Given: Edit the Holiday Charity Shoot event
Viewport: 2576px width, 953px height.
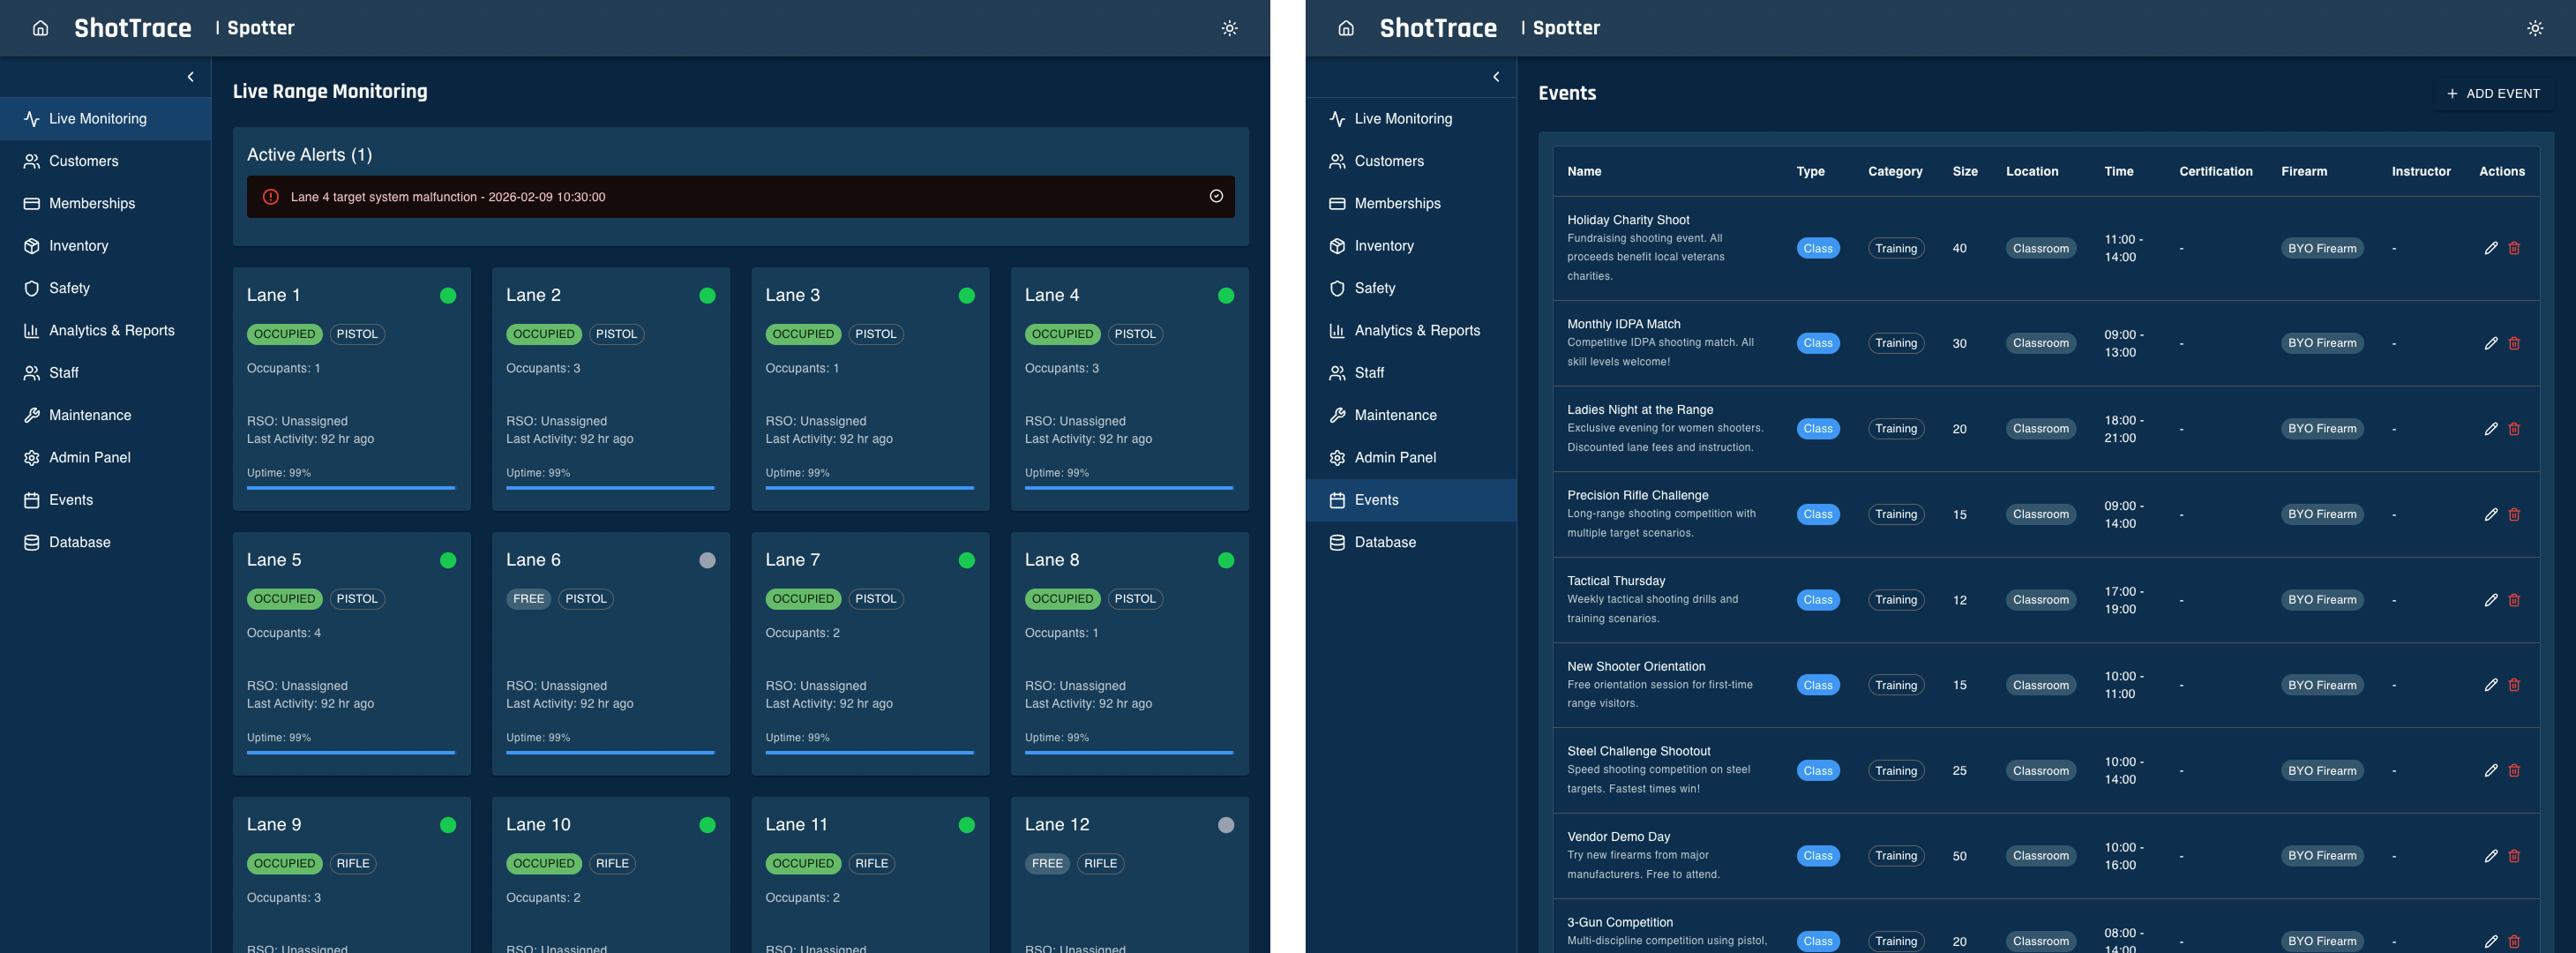Looking at the screenshot, I should tap(2491, 248).
